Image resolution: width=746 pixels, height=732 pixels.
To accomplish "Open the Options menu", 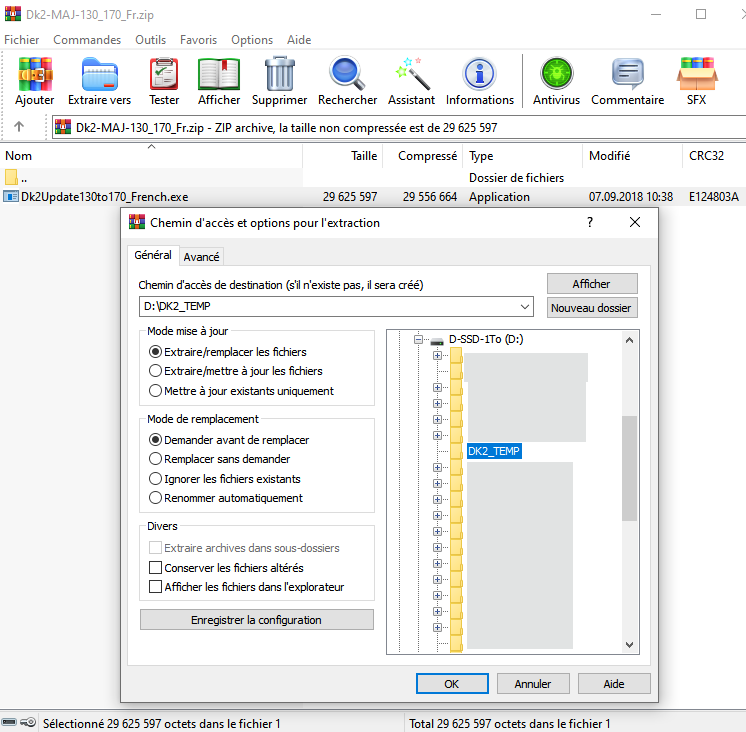I will click(252, 40).
